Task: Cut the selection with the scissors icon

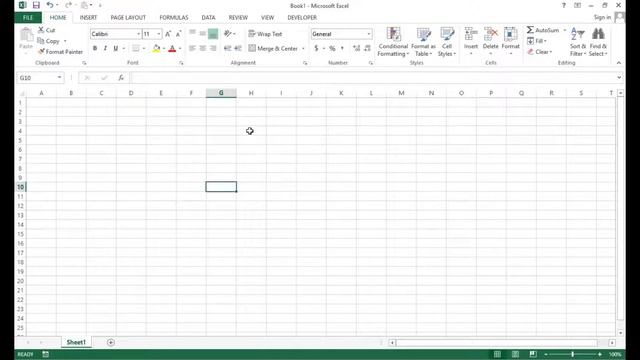Action: tap(47, 30)
